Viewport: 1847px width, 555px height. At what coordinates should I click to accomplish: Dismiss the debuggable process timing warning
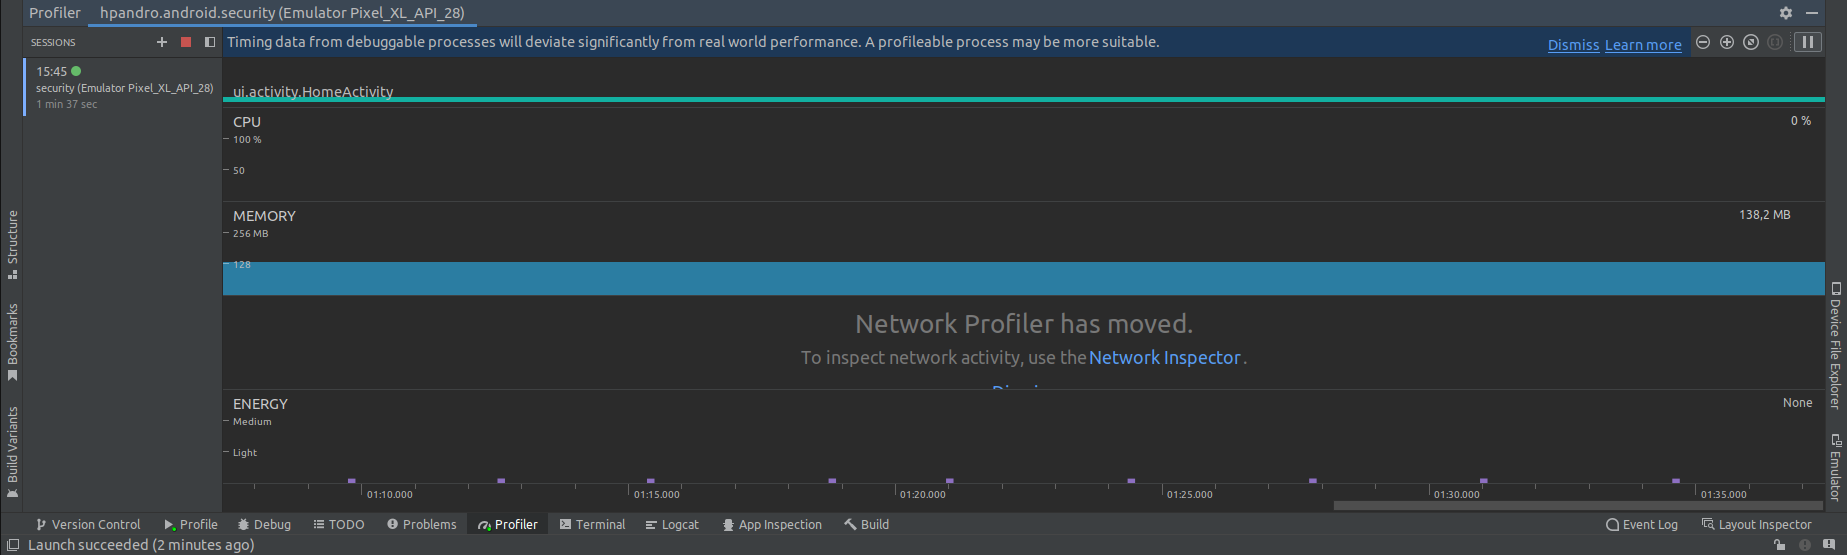[1573, 45]
